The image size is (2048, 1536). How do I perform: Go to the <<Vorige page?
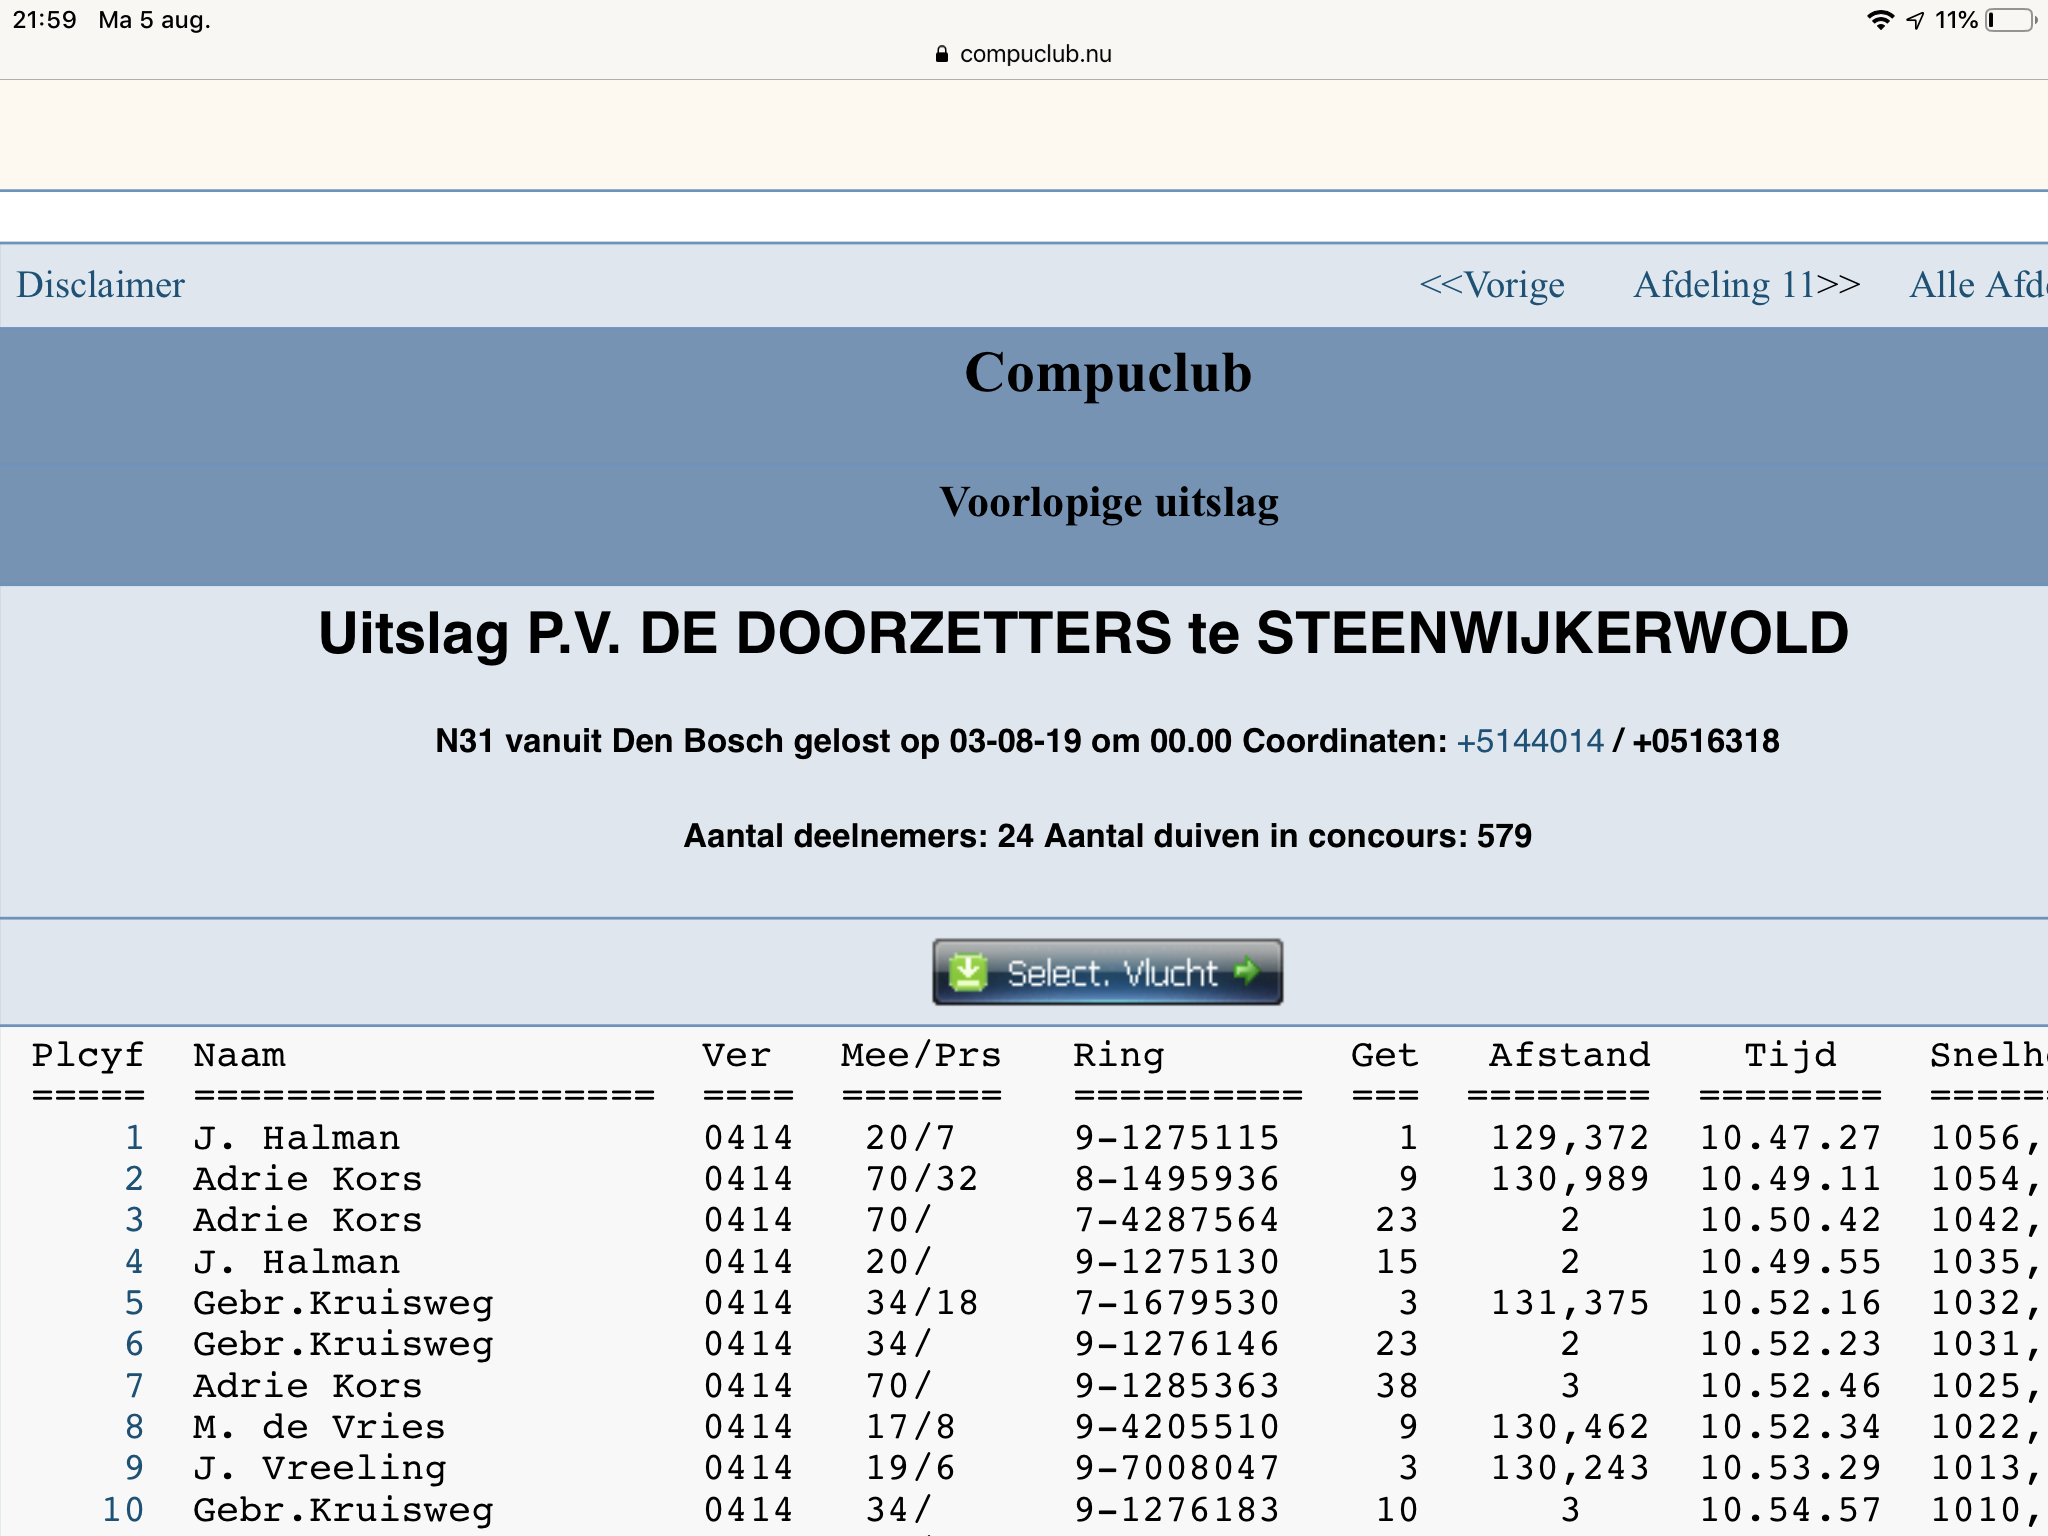(x=1492, y=285)
